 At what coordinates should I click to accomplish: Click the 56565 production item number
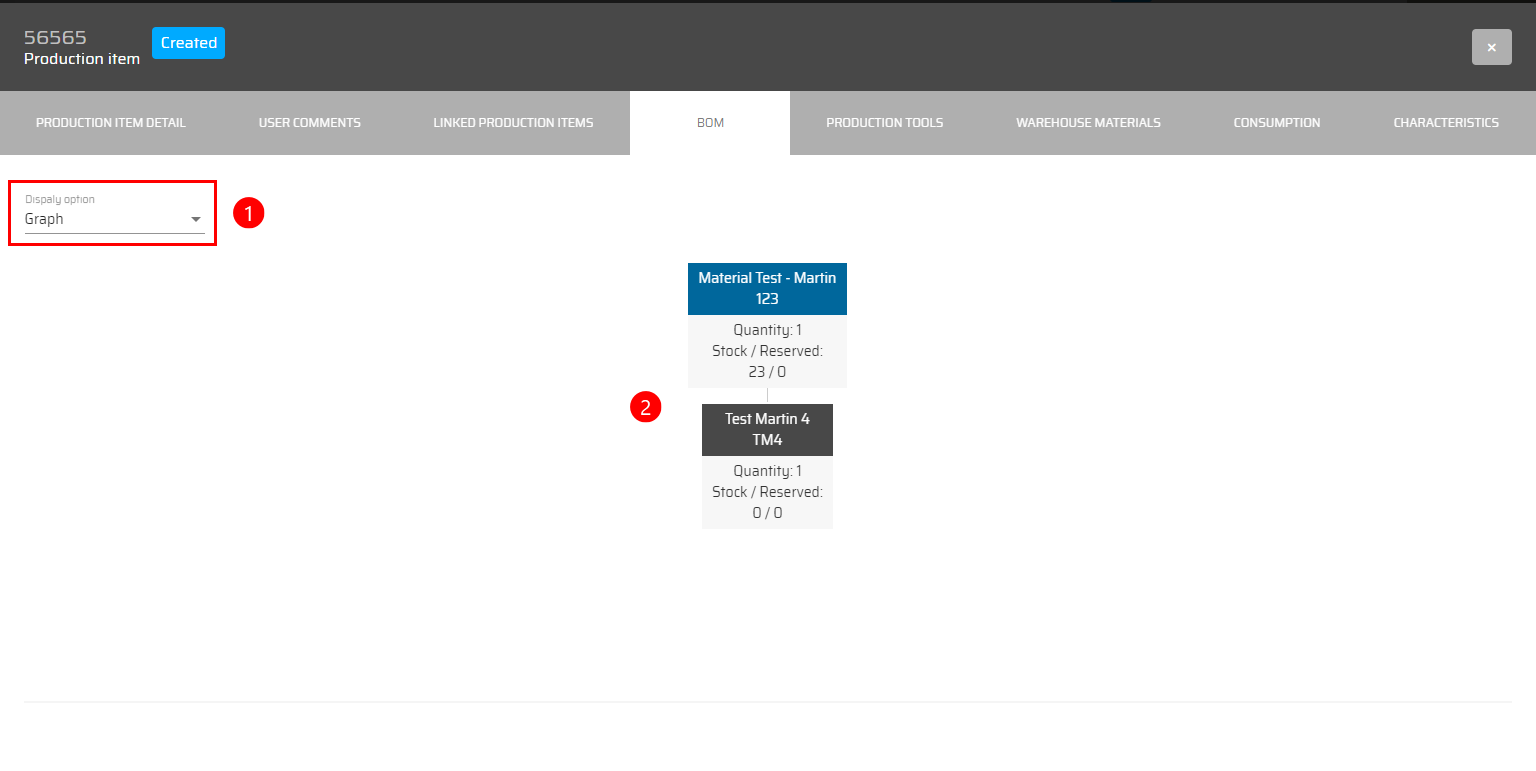coord(55,38)
